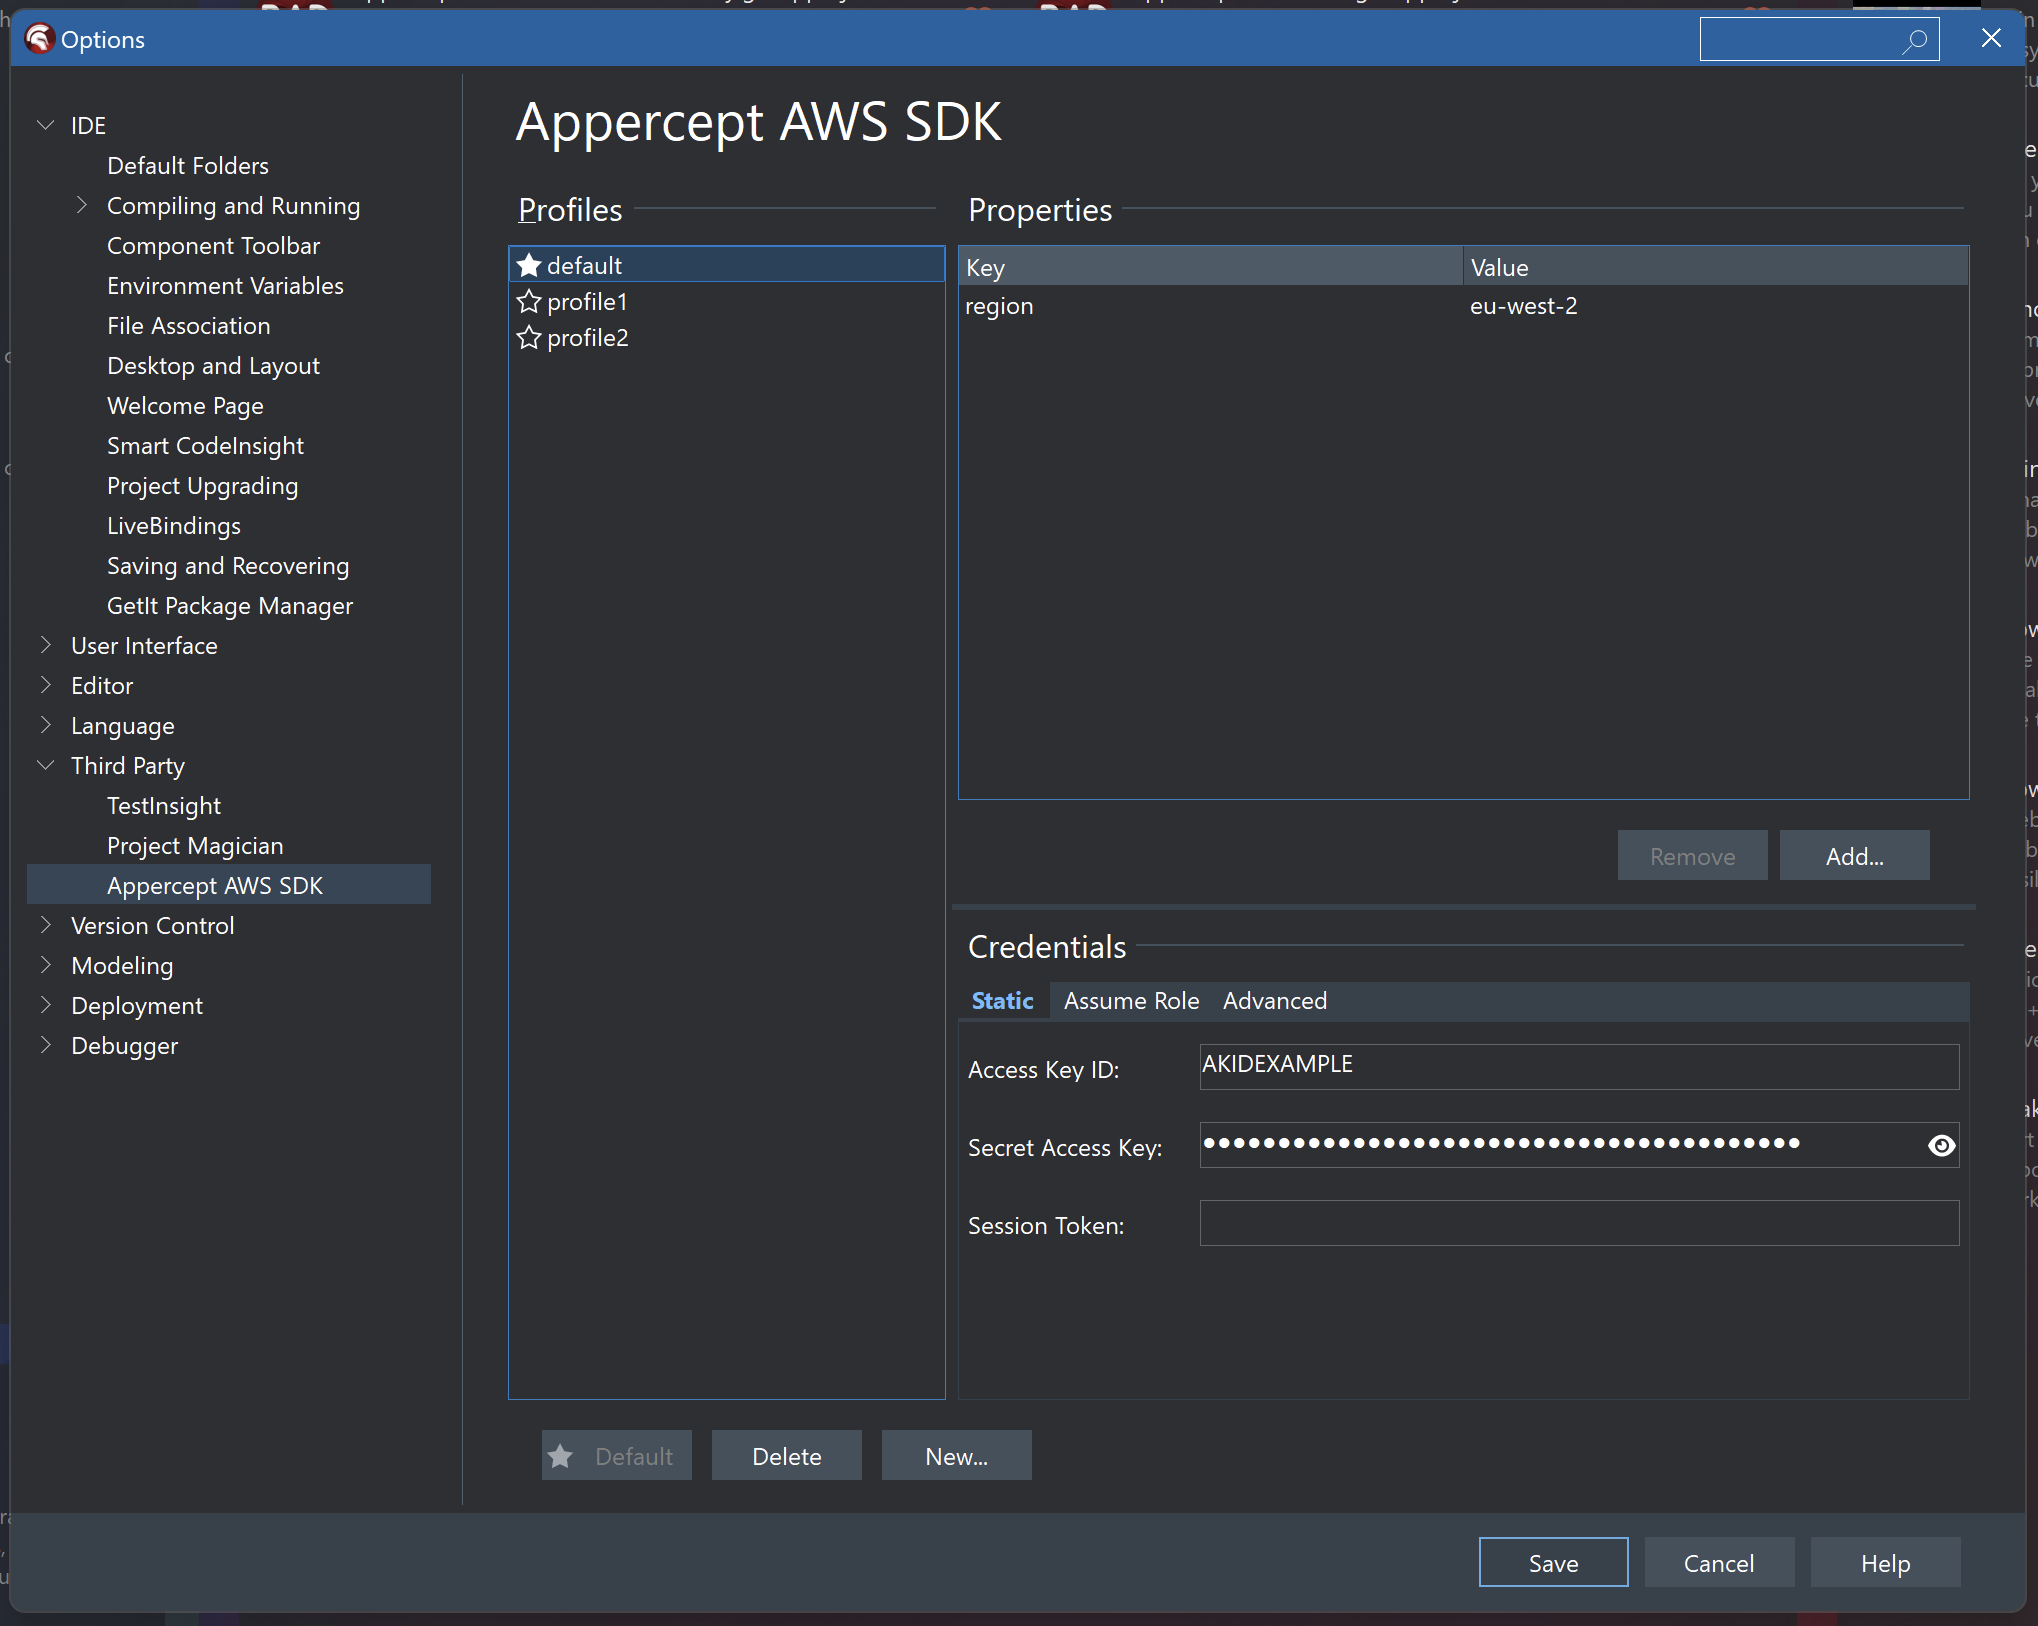Viewport: 2038px width, 1626px height.
Task: Create a profile using the New button
Action: pos(955,1456)
